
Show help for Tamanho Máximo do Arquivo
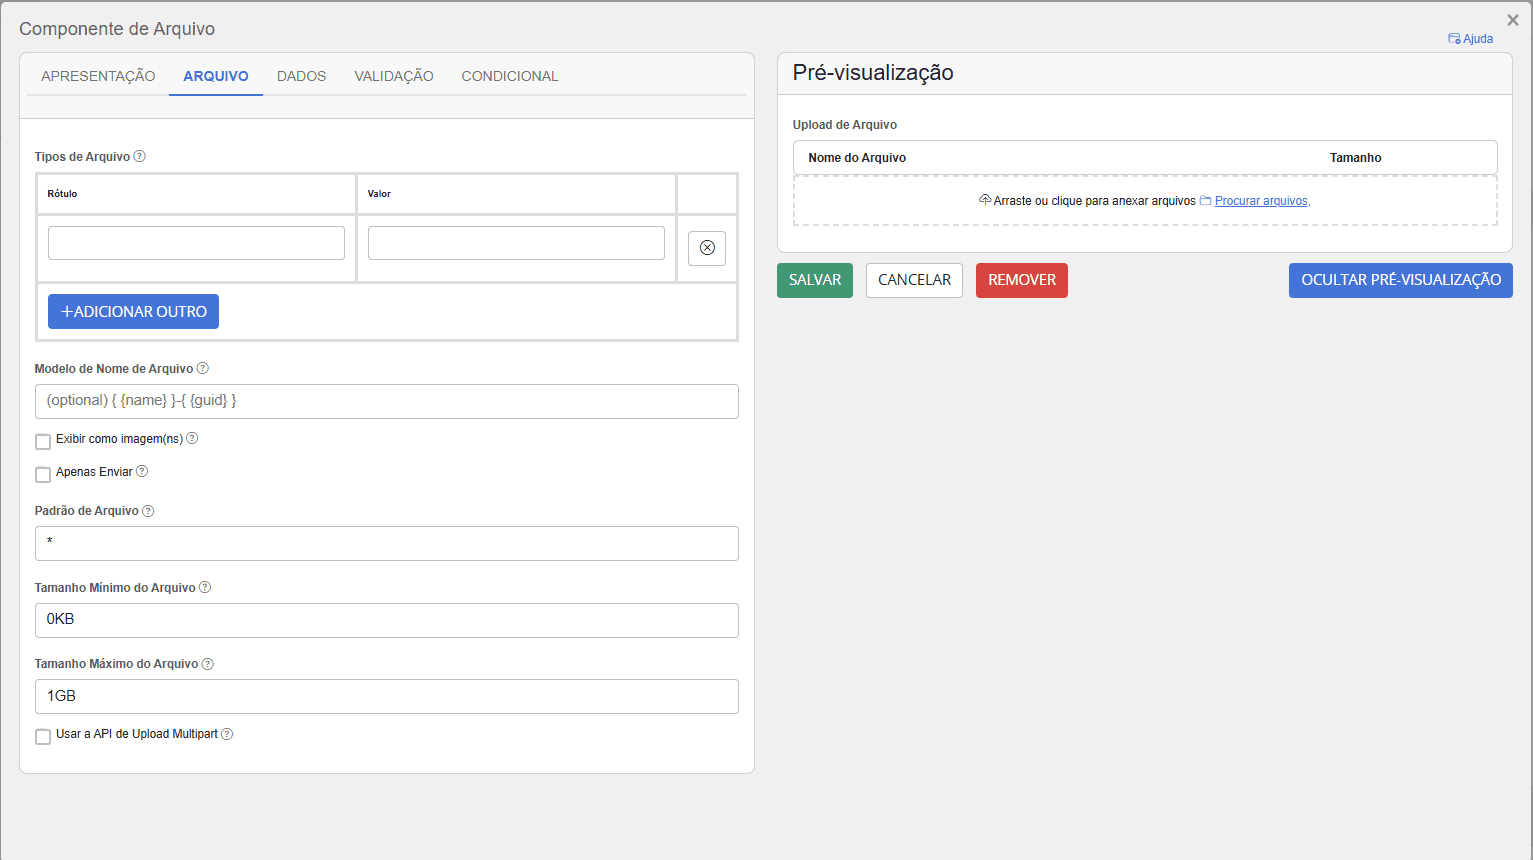(x=208, y=663)
